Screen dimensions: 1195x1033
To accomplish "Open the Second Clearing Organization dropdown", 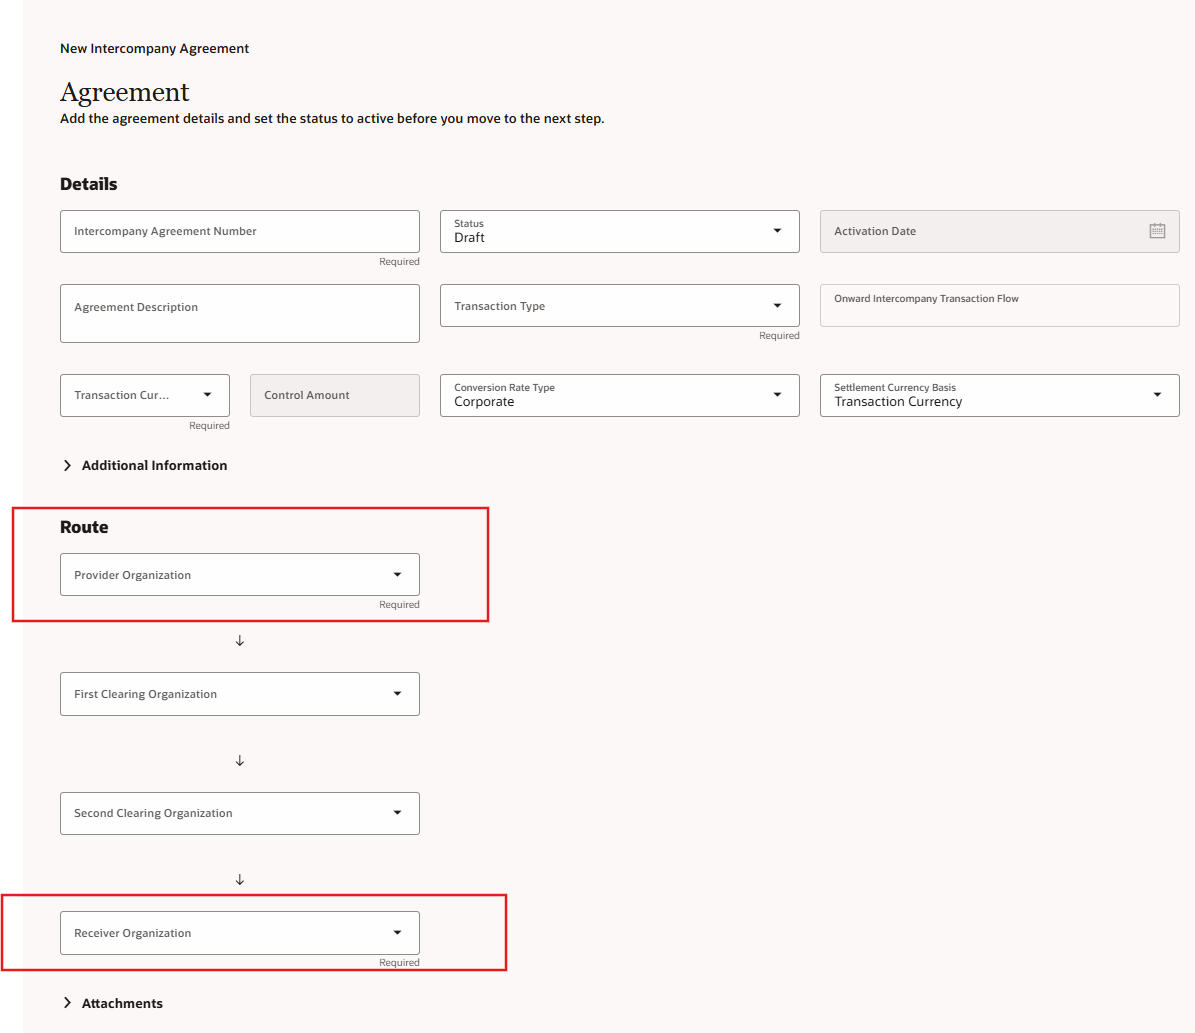I will (240, 813).
